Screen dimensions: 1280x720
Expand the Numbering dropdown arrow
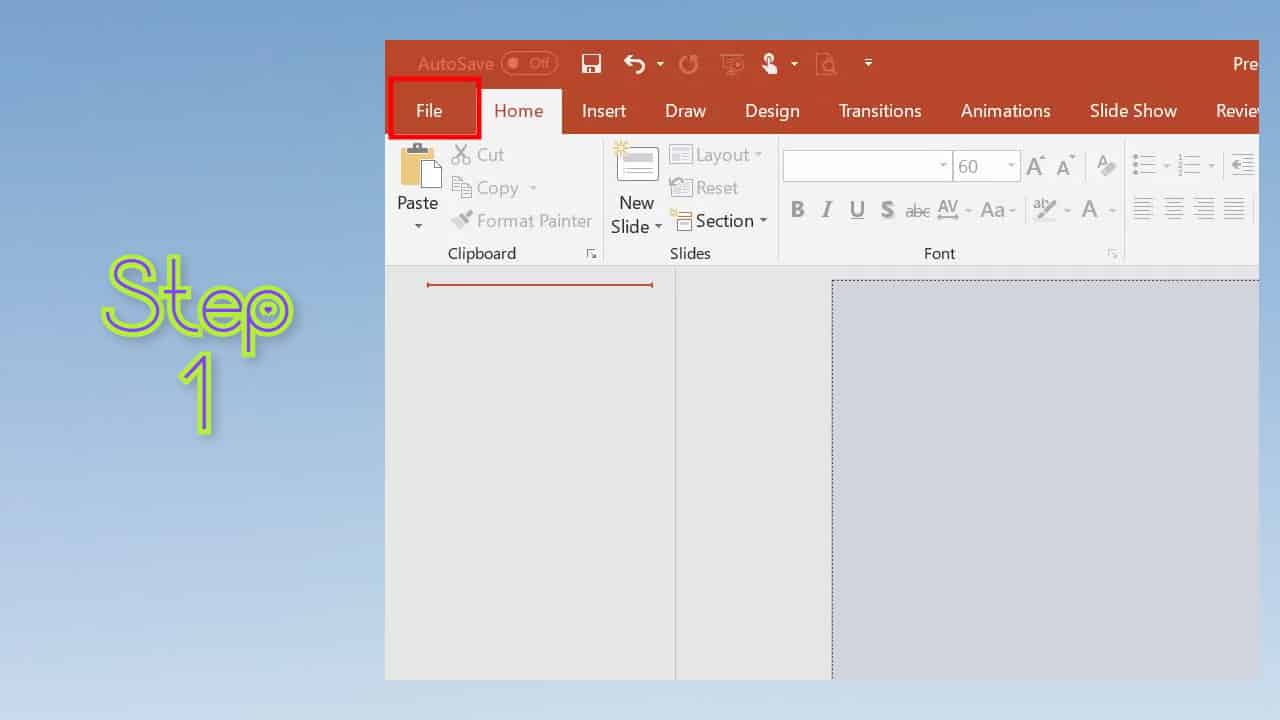tap(1211, 166)
